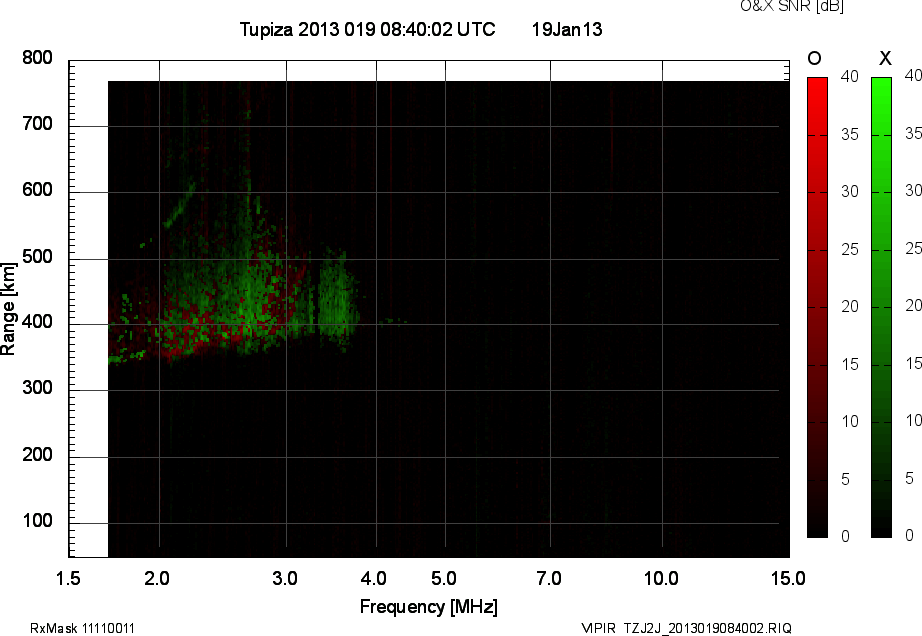This screenshot has width=922, height=636.
Task: Click the red O-mode SNR color bar
Action: coord(817,307)
